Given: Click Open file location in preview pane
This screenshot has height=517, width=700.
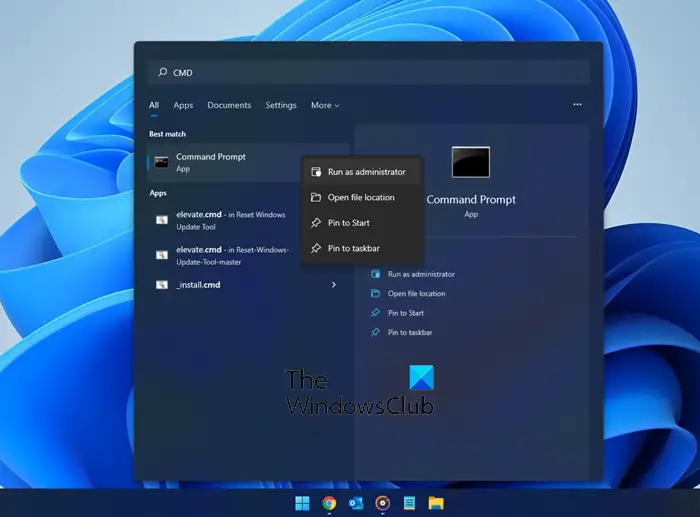Looking at the screenshot, I should (417, 294).
